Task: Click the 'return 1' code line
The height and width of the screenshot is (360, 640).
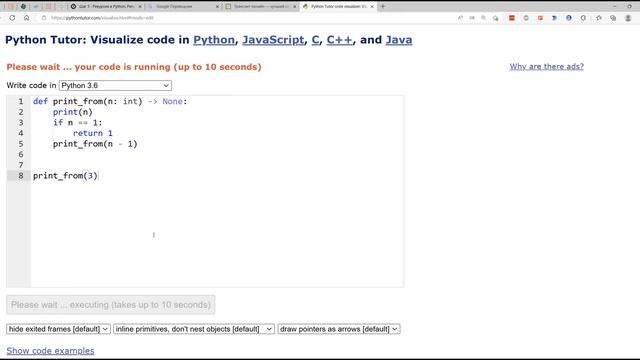Action: point(93,133)
